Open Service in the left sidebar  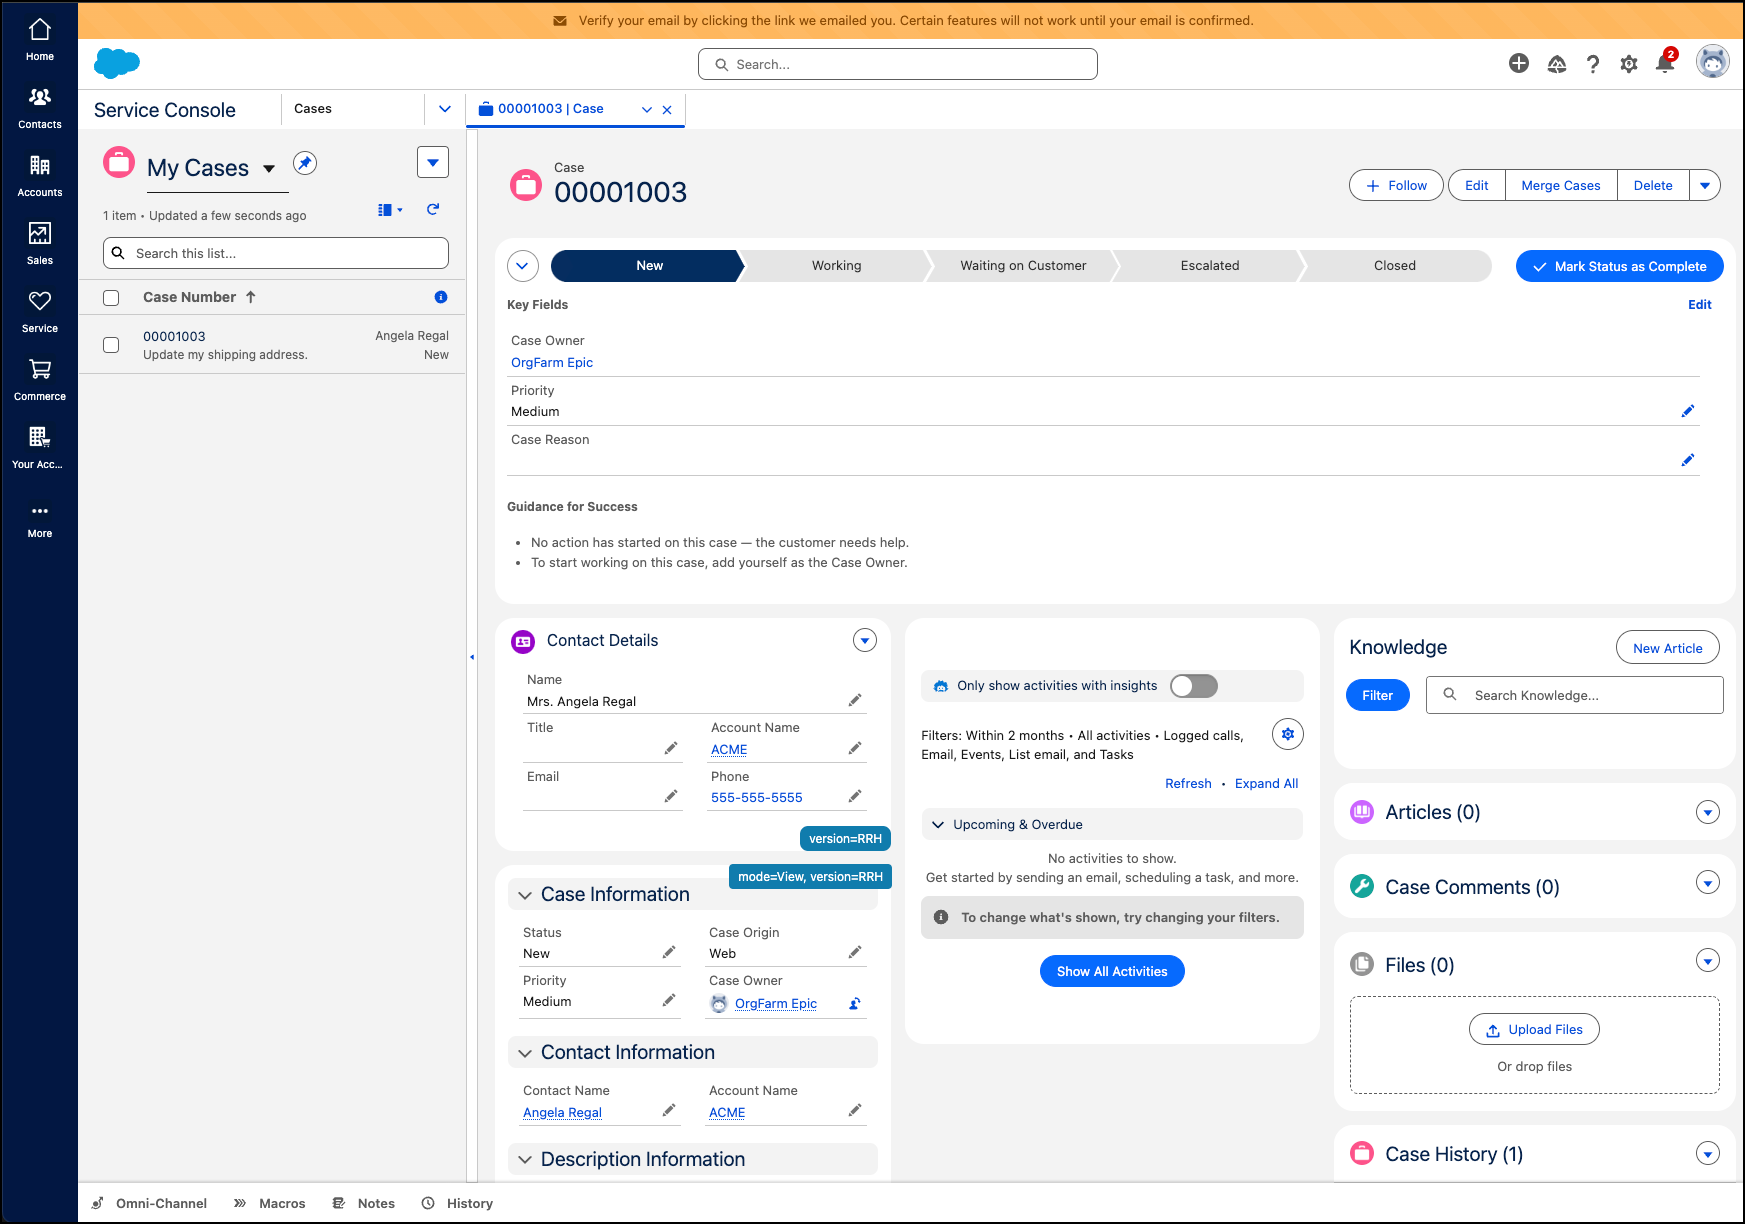pos(40,312)
